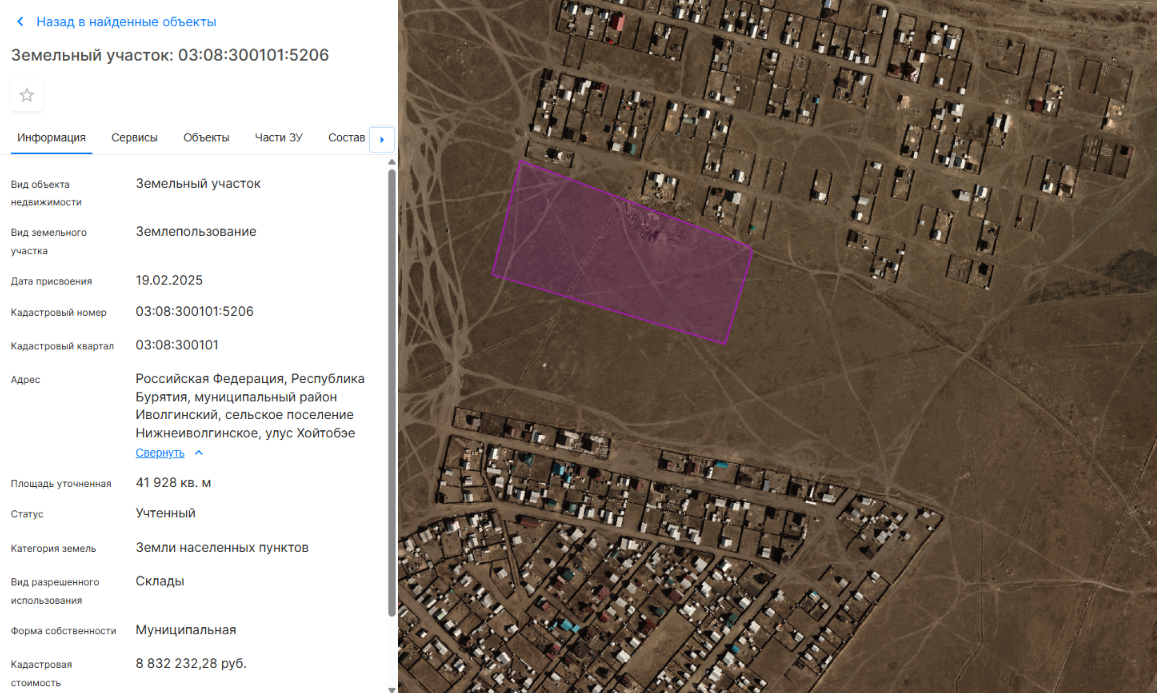Select the Части ЗУ tab
The width and height of the screenshot is (1157, 693).
[279, 138]
